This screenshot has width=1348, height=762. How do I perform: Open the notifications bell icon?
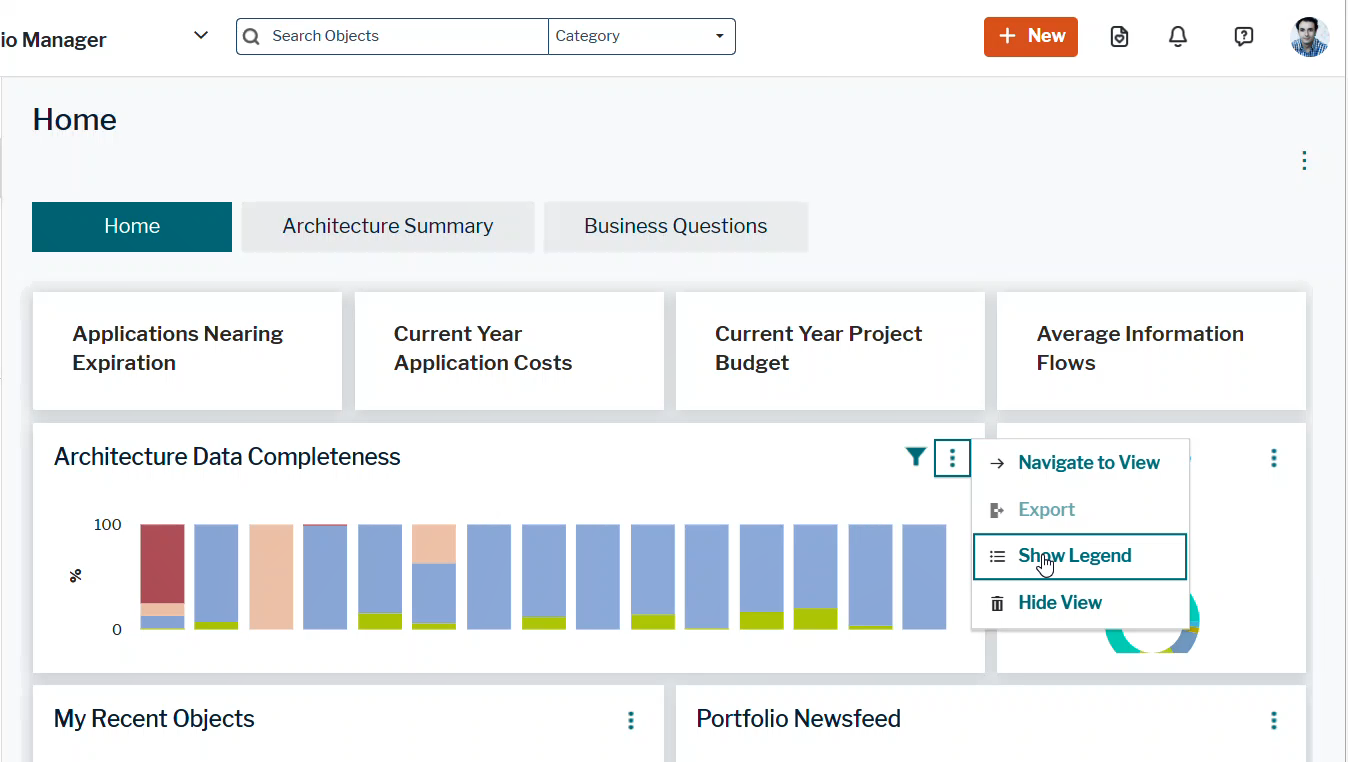point(1178,37)
